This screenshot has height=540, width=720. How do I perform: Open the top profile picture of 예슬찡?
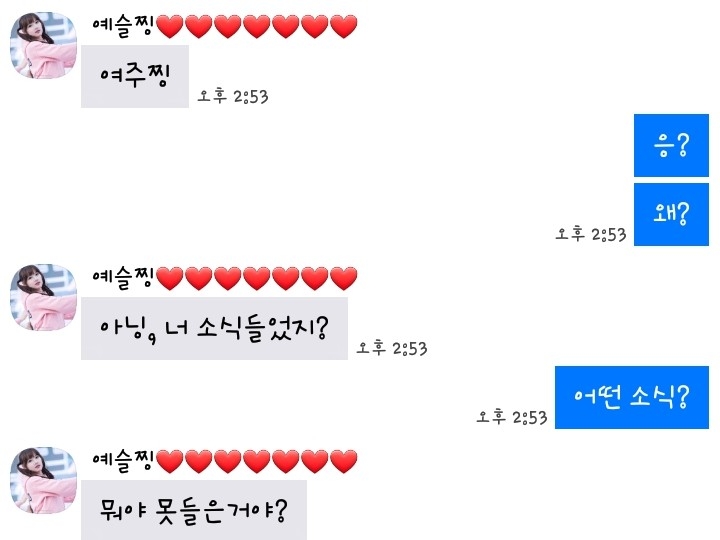pyautogui.click(x=44, y=45)
